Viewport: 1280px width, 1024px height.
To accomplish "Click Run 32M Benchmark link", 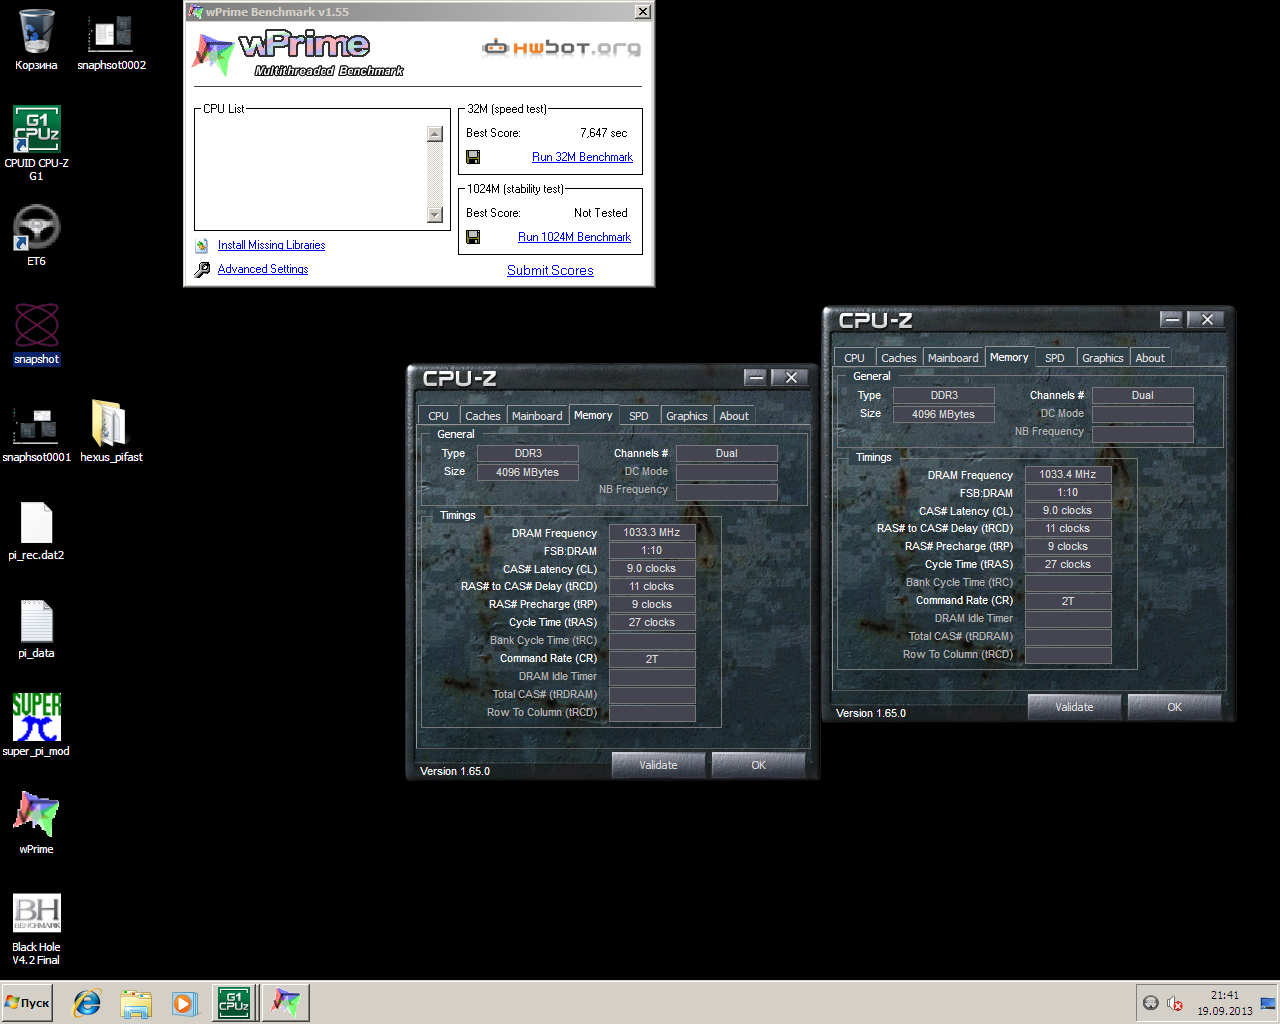I will point(582,157).
